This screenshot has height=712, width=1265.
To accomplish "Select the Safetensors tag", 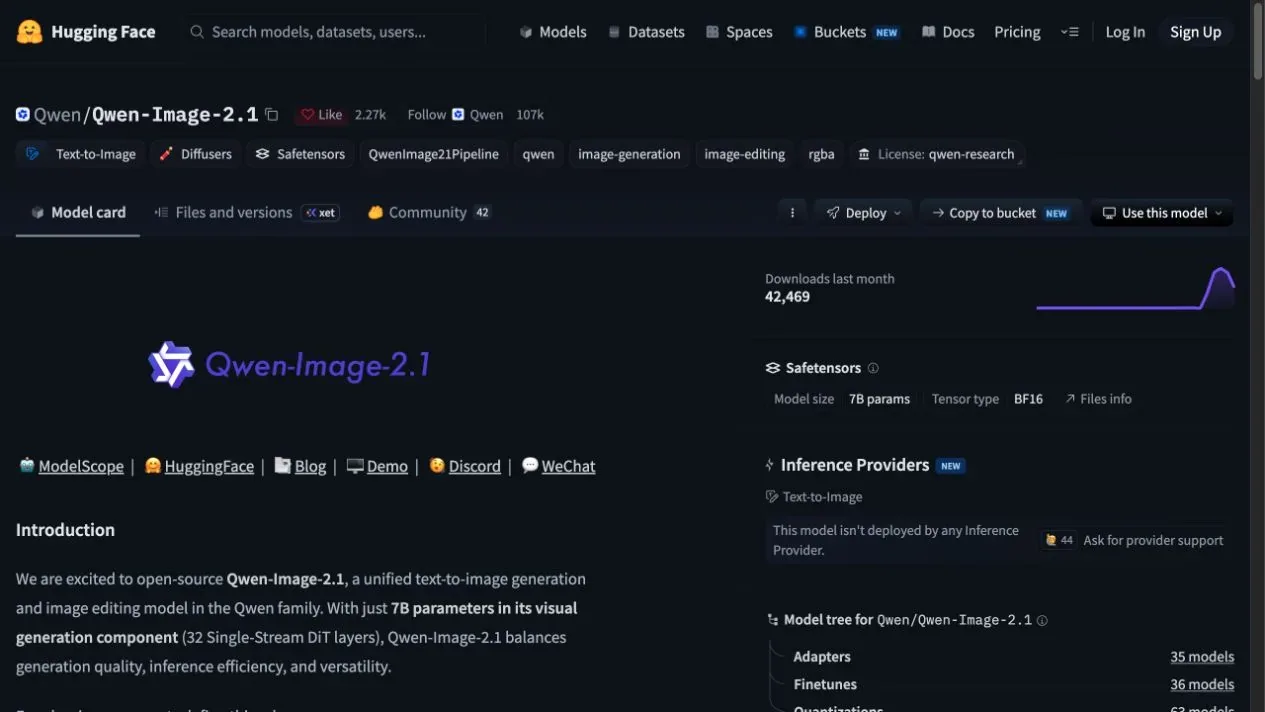I will 300,154.
